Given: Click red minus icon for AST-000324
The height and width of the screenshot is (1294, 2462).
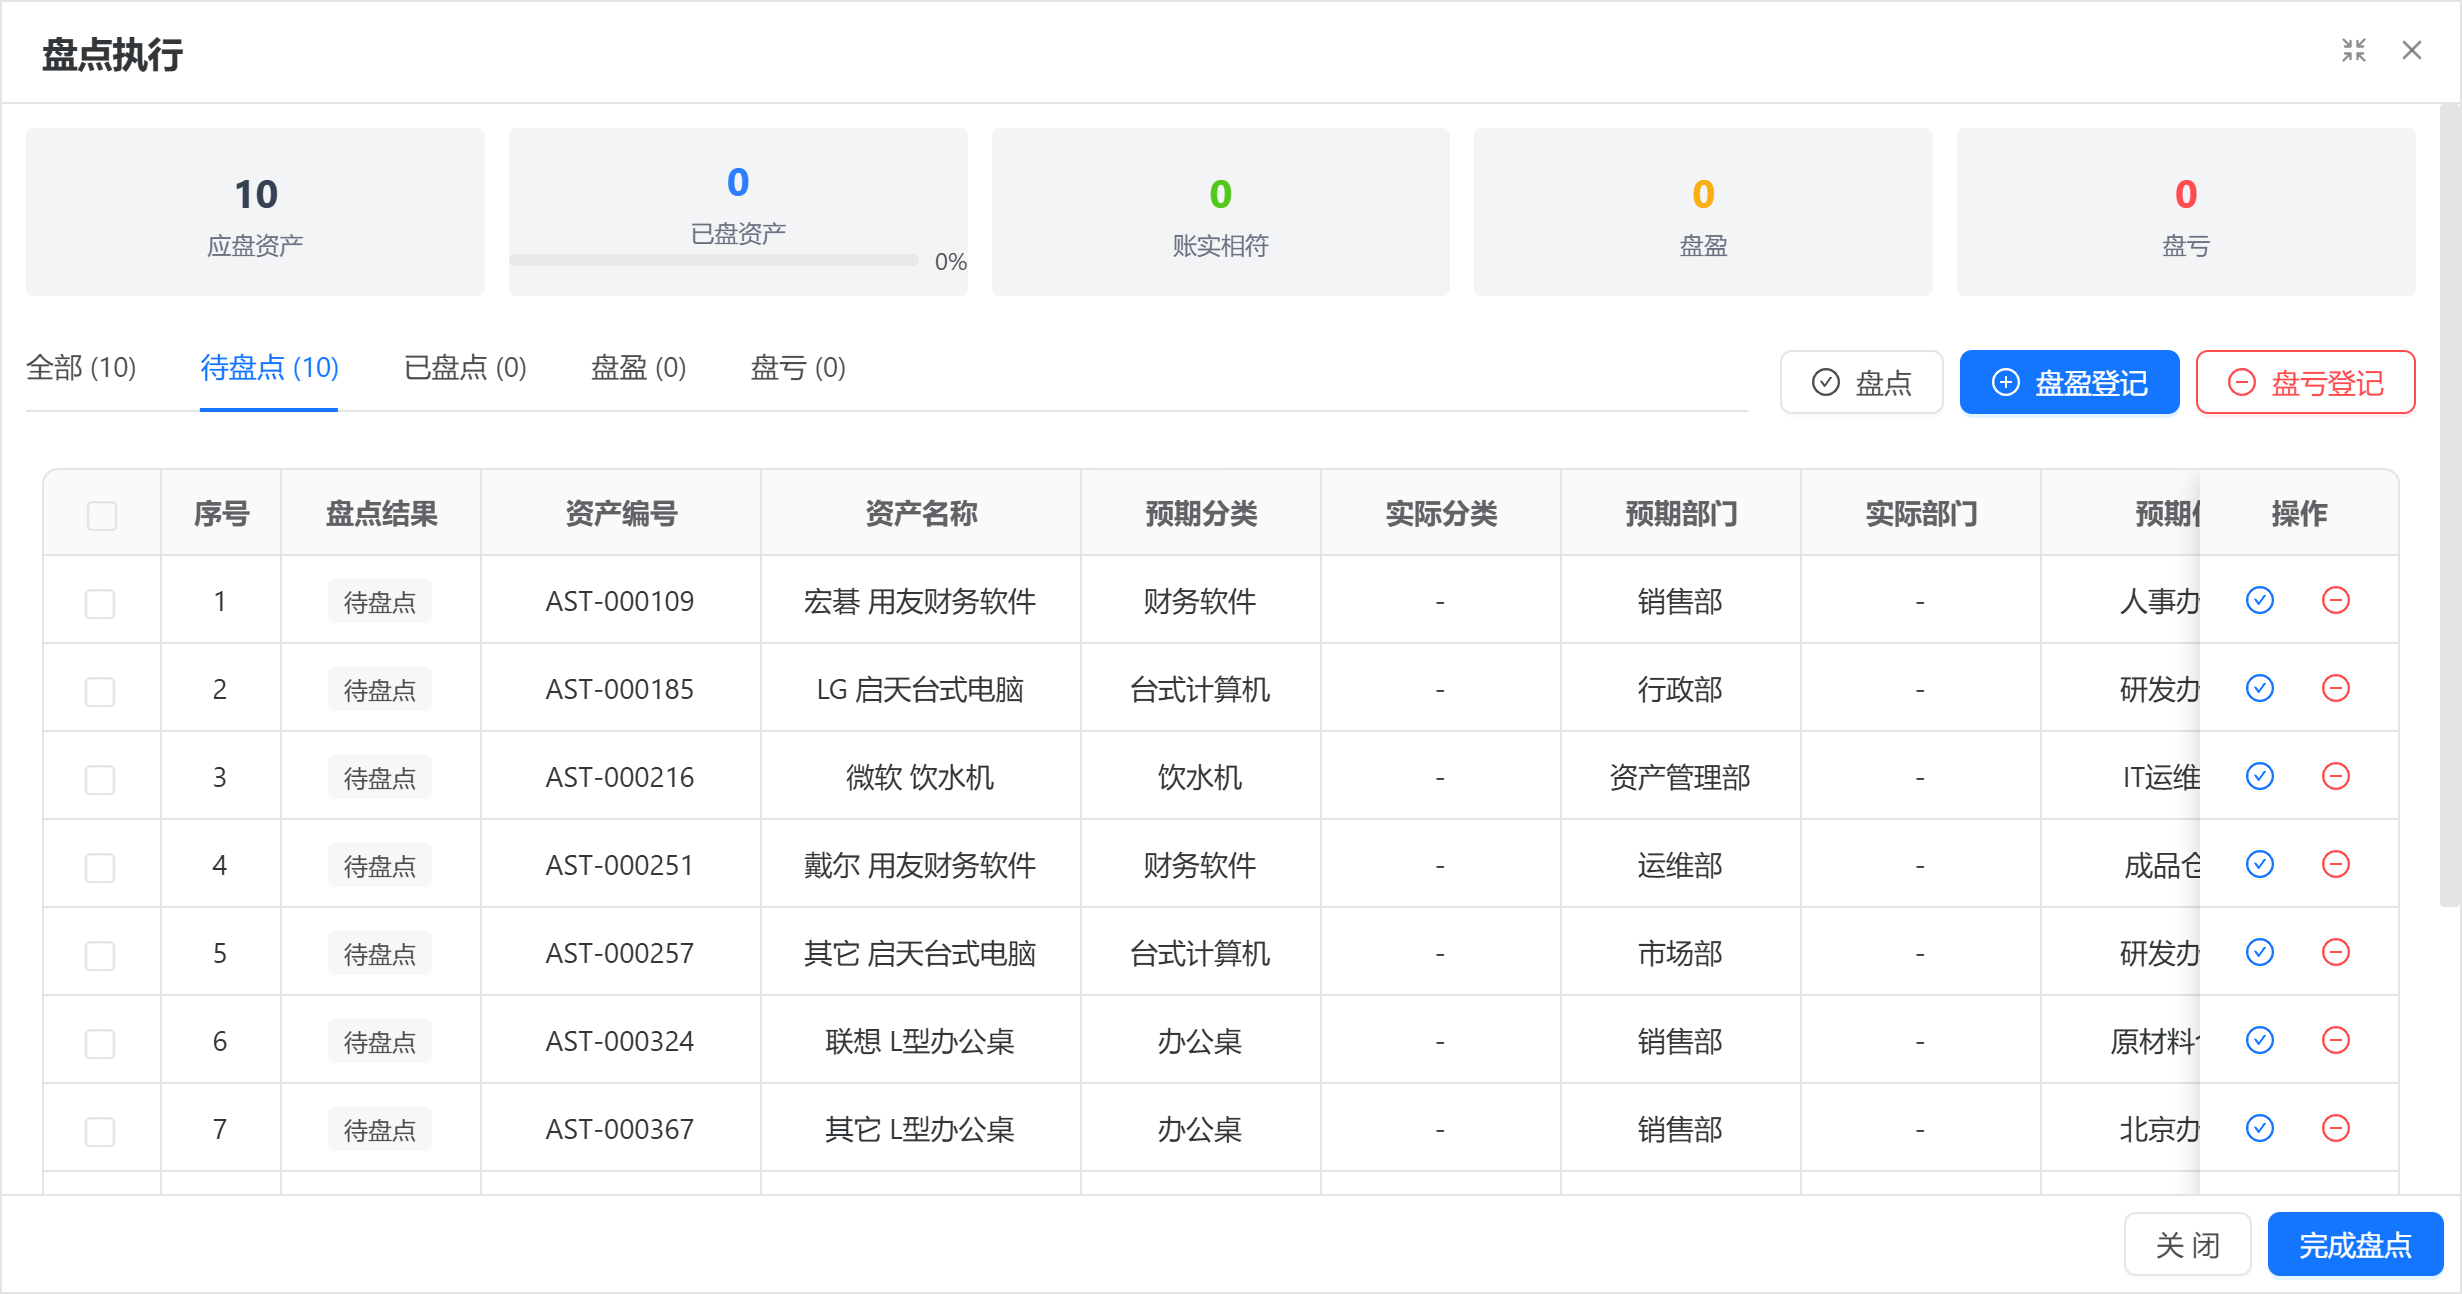Looking at the screenshot, I should click(x=2336, y=1040).
